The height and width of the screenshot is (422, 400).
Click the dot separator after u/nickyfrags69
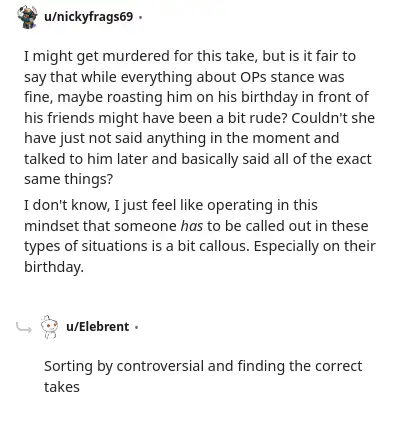click(140, 17)
